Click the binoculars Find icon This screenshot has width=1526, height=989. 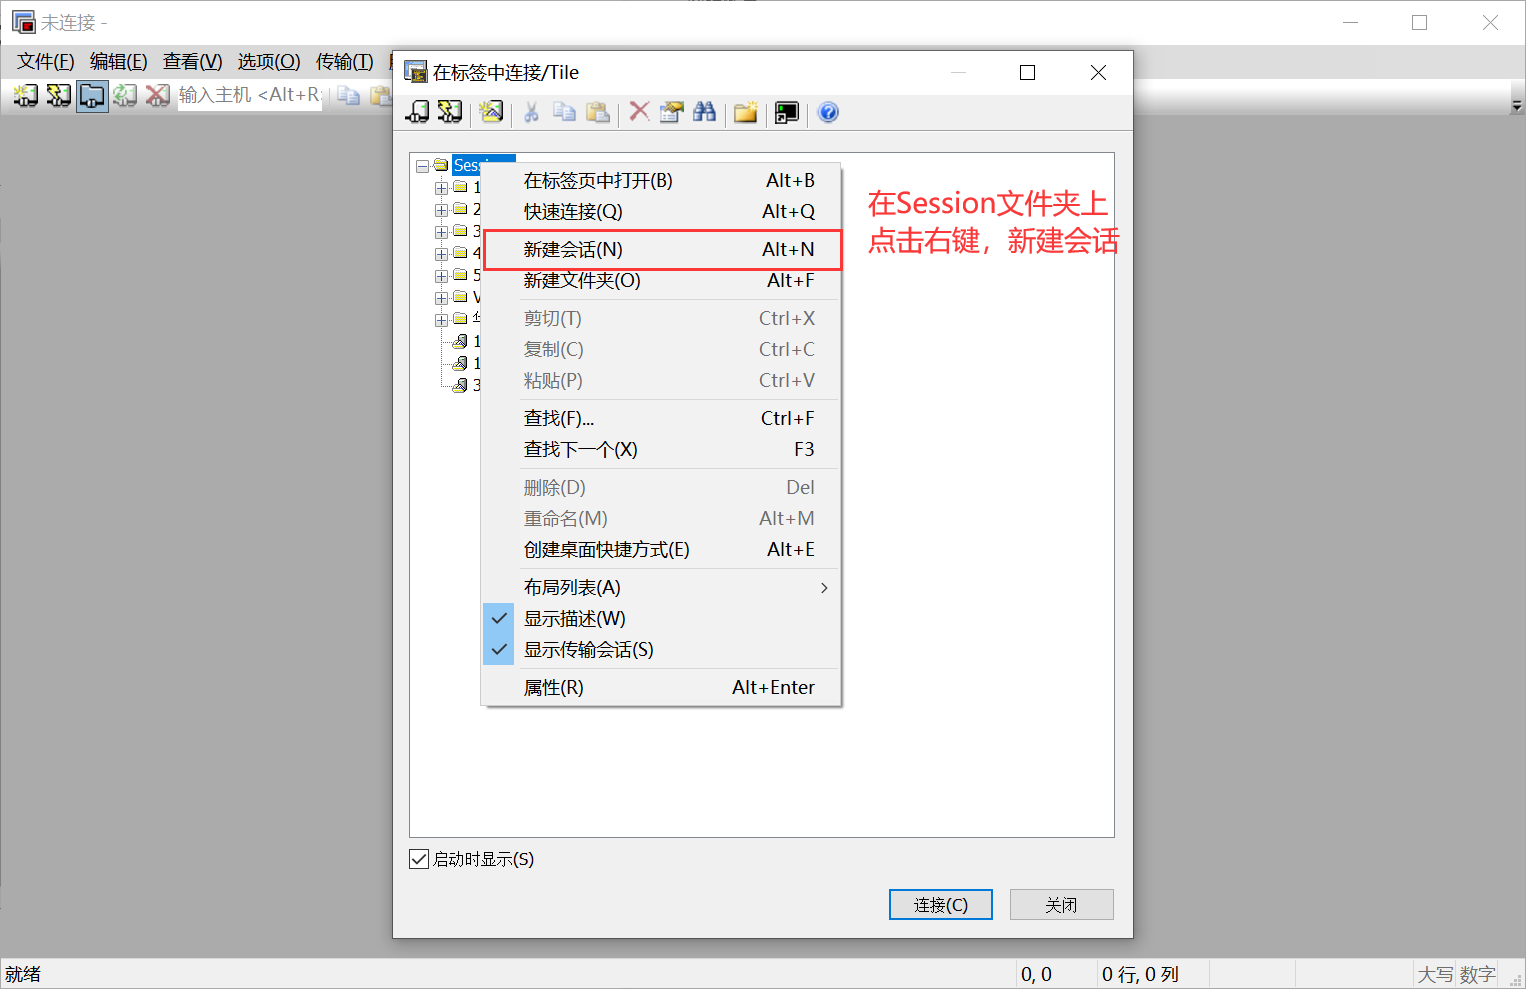[x=704, y=112]
